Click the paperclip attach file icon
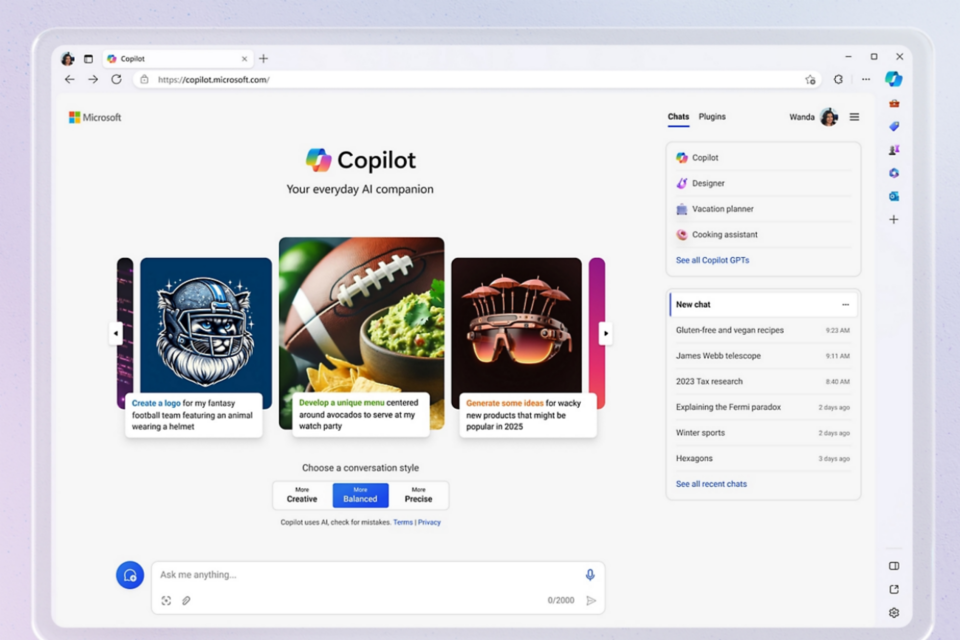 coord(186,601)
